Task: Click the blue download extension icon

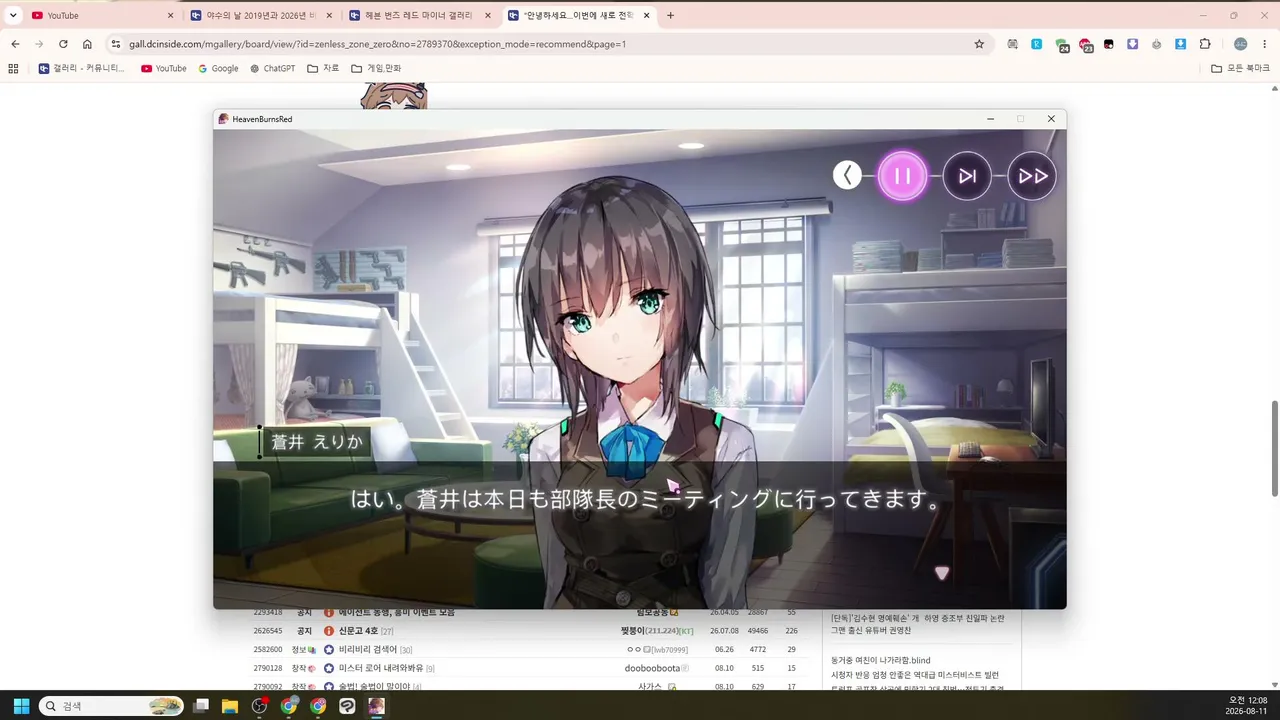Action: click(x=1181, y=44)
